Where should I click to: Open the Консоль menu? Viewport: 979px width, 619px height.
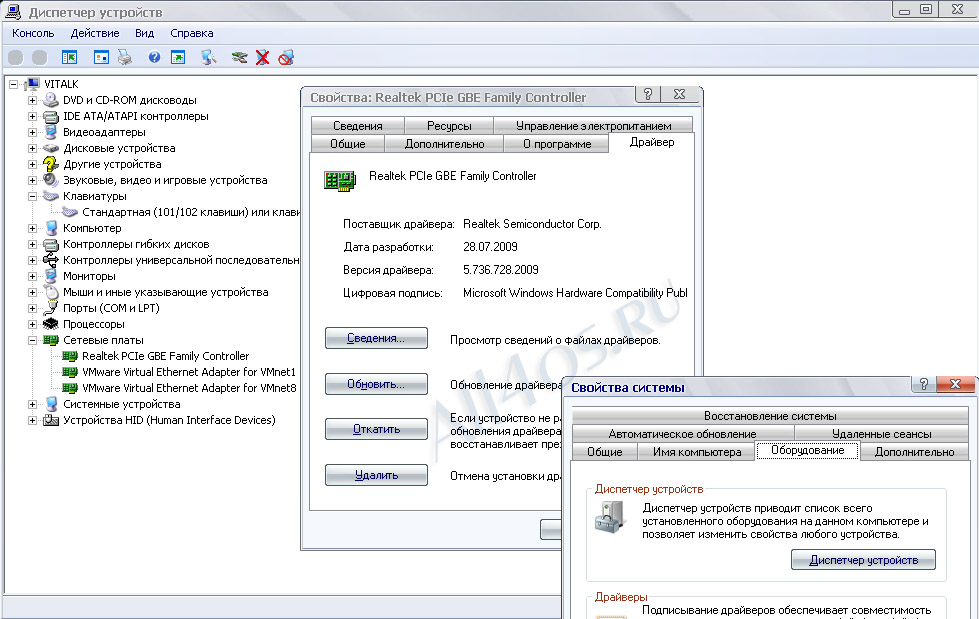(x=33, y=33)
